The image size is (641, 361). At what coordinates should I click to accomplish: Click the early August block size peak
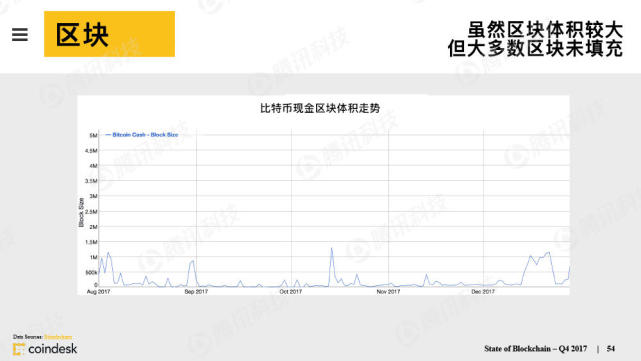pyautogui.click(x=108, y=253)
